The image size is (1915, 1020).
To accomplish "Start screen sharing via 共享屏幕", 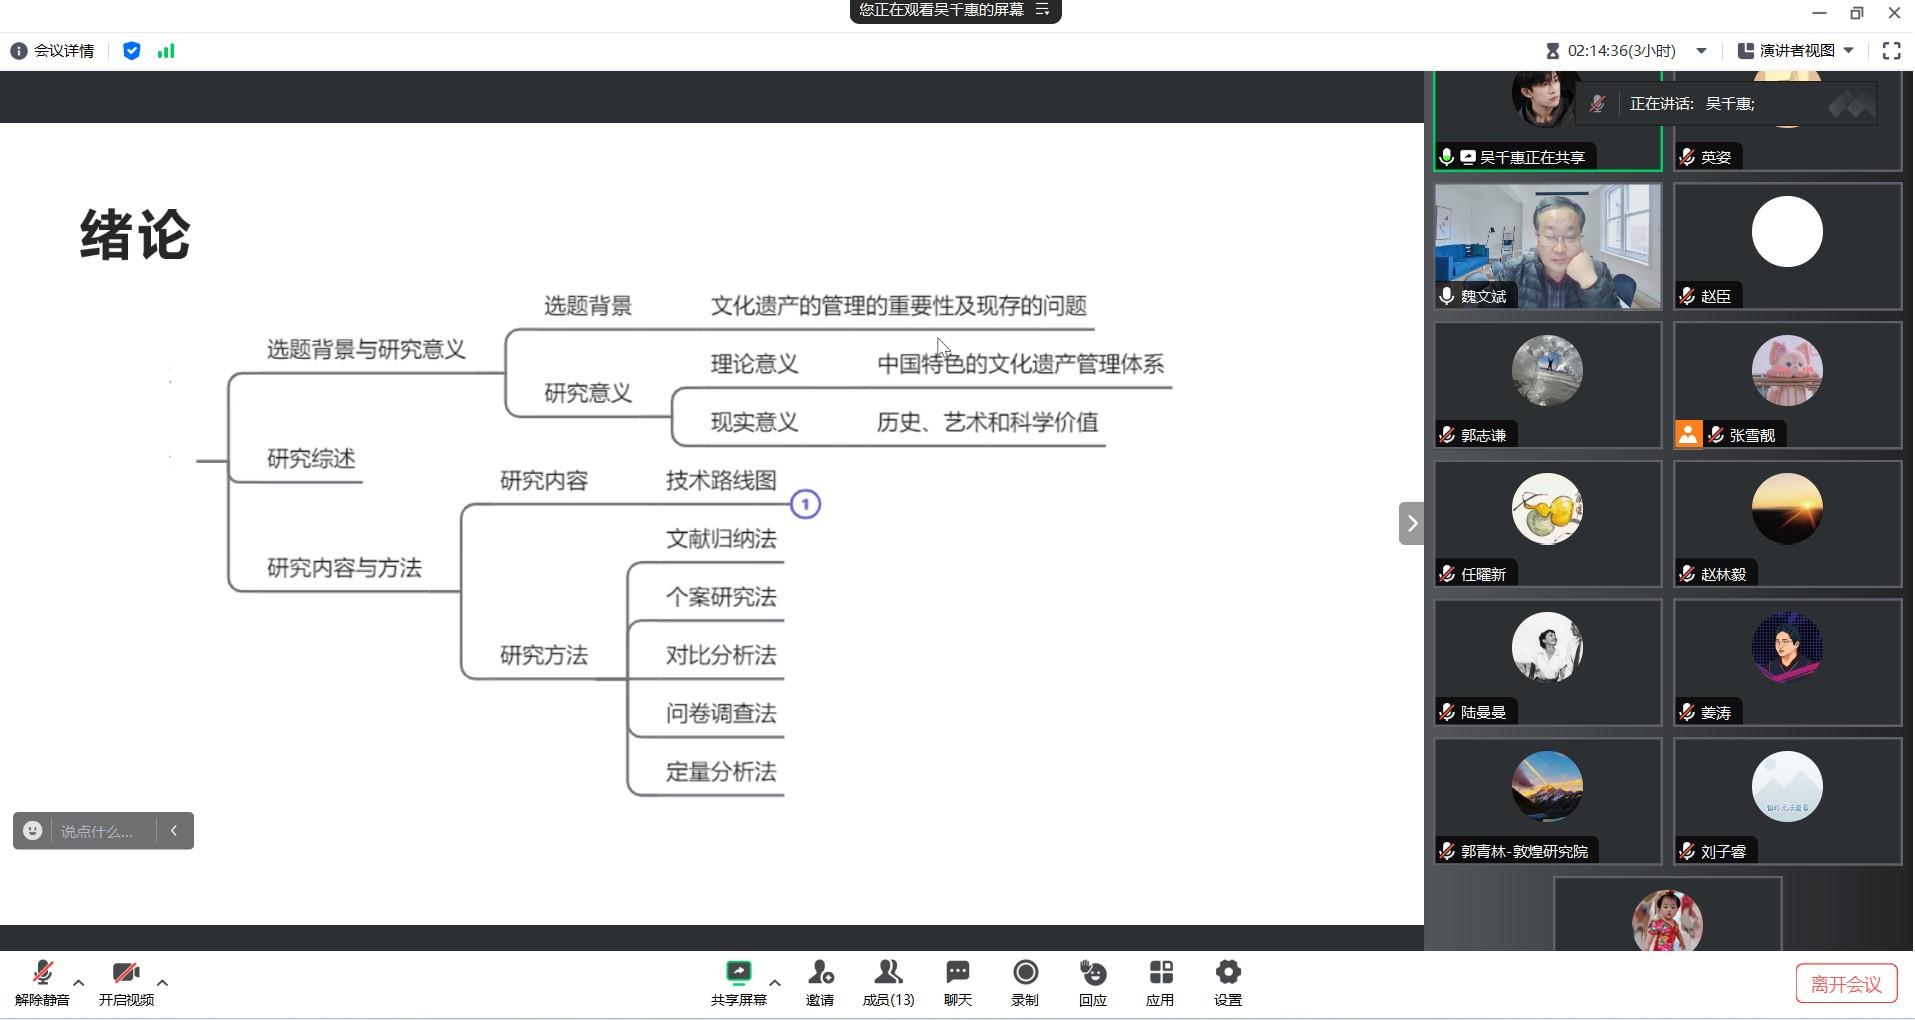I will (738, 984).
